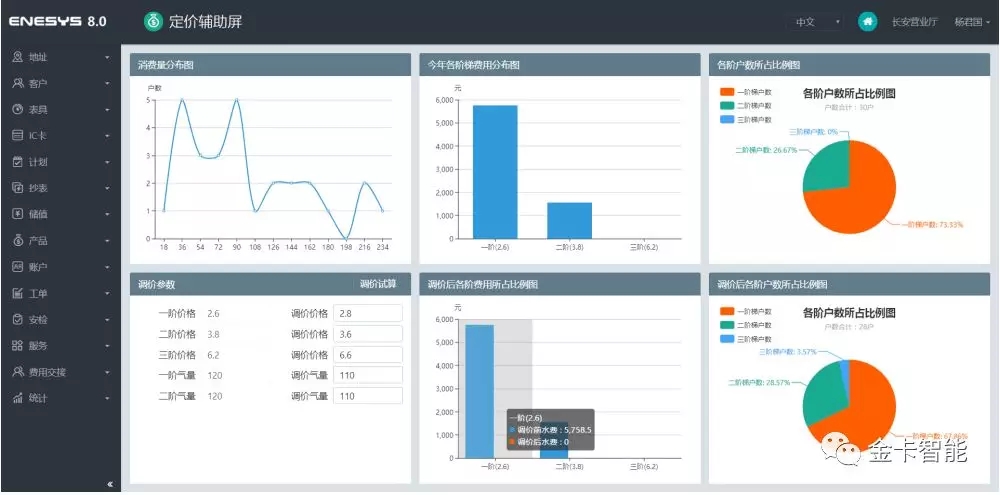Open the 安检 menu item

(x=61, y=320)
